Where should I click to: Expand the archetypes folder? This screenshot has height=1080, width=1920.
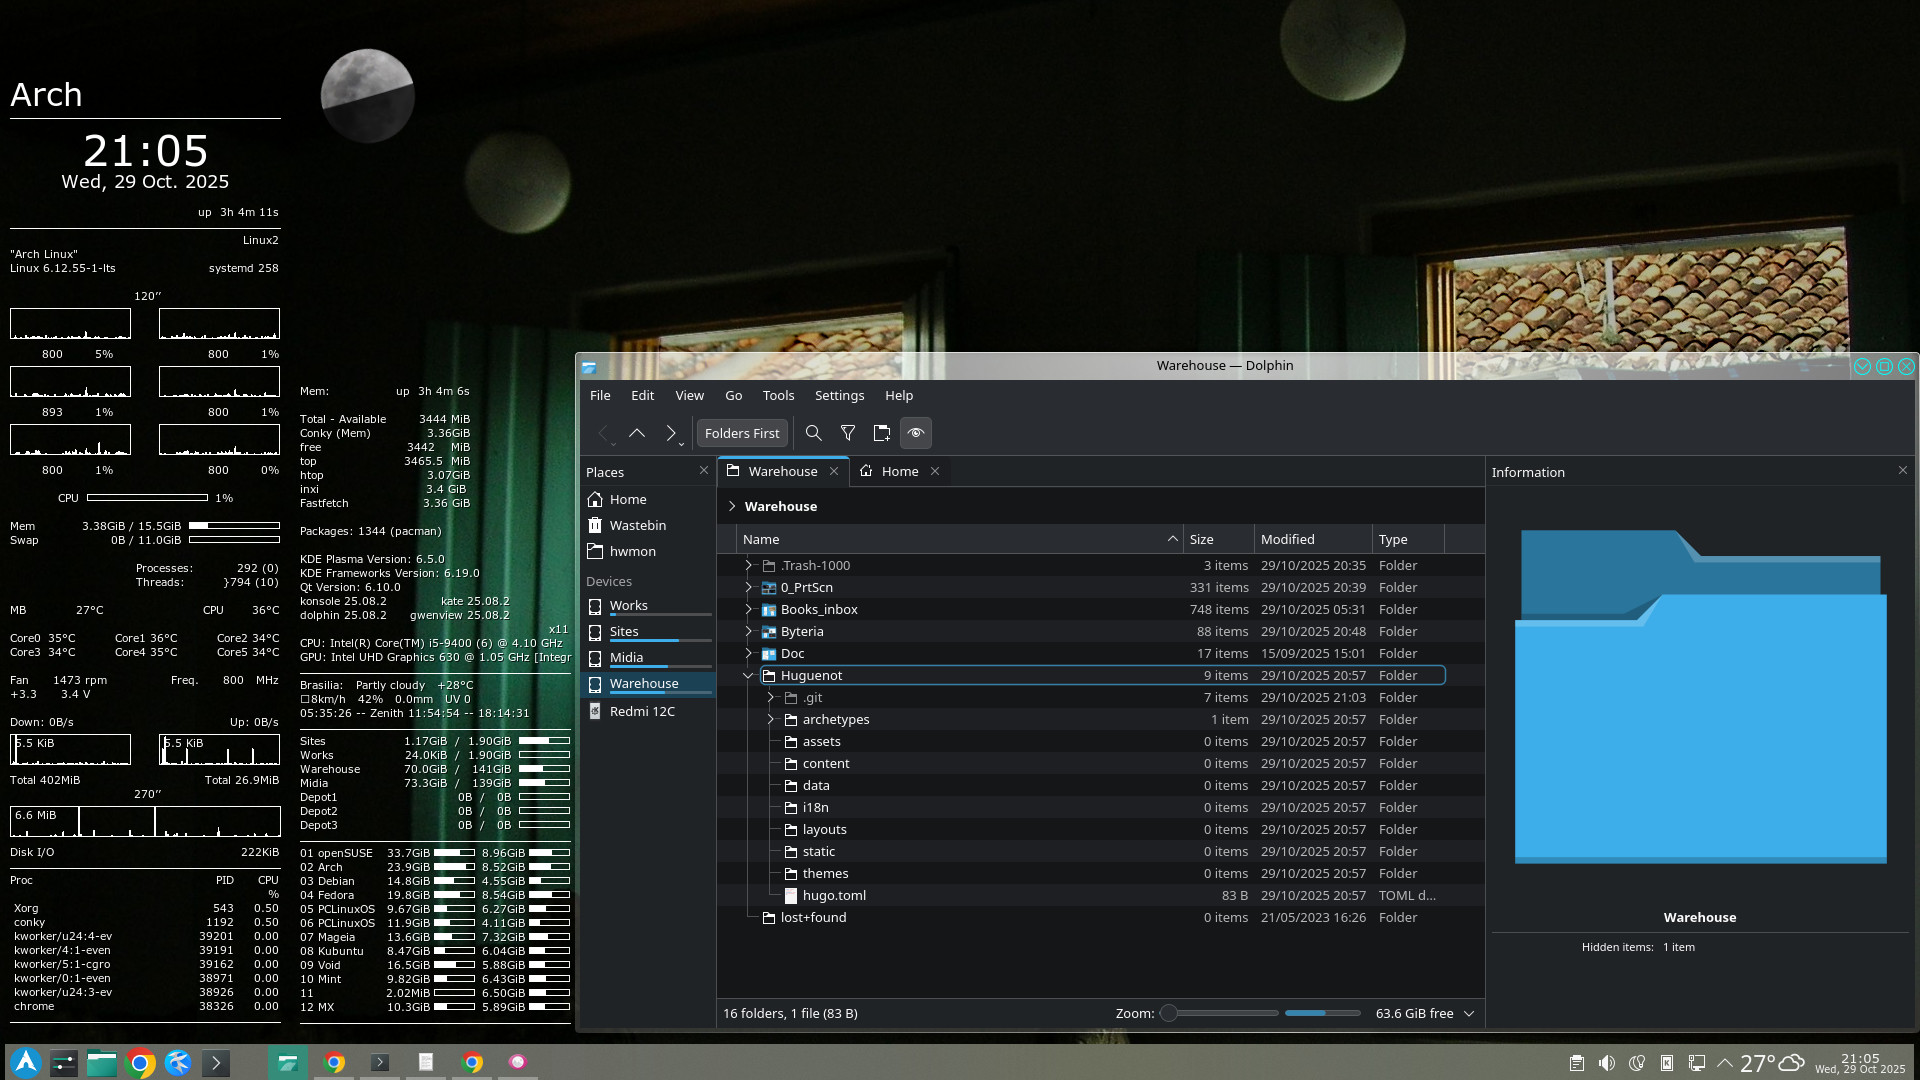pos(770,720)
